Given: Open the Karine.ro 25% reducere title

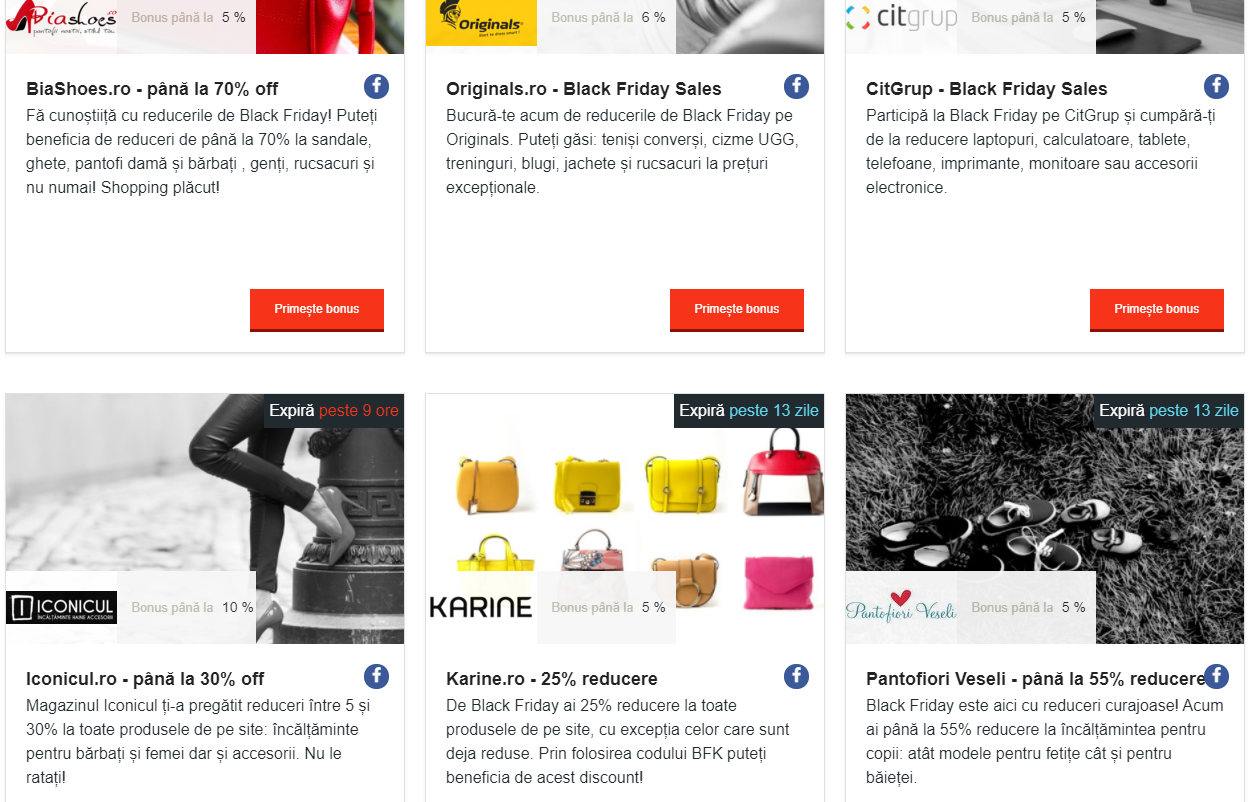Looking at the screenshot, I should tap(552, 680).
